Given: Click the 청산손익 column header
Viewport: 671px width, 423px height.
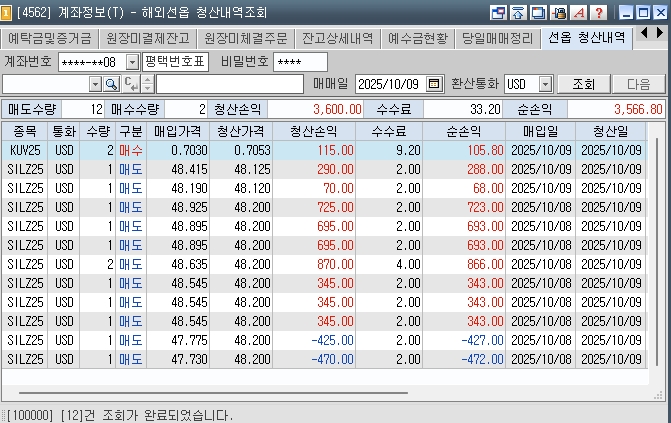Looking at the screenshot, I should (x=314, y=131).
